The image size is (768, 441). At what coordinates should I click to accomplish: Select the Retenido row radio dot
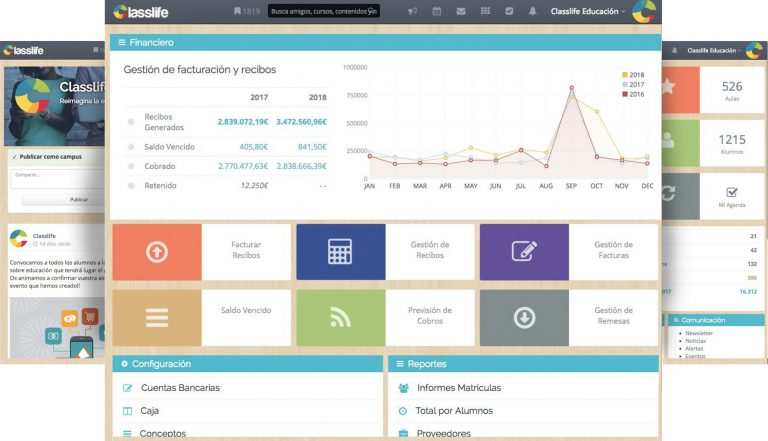[131, 186]
